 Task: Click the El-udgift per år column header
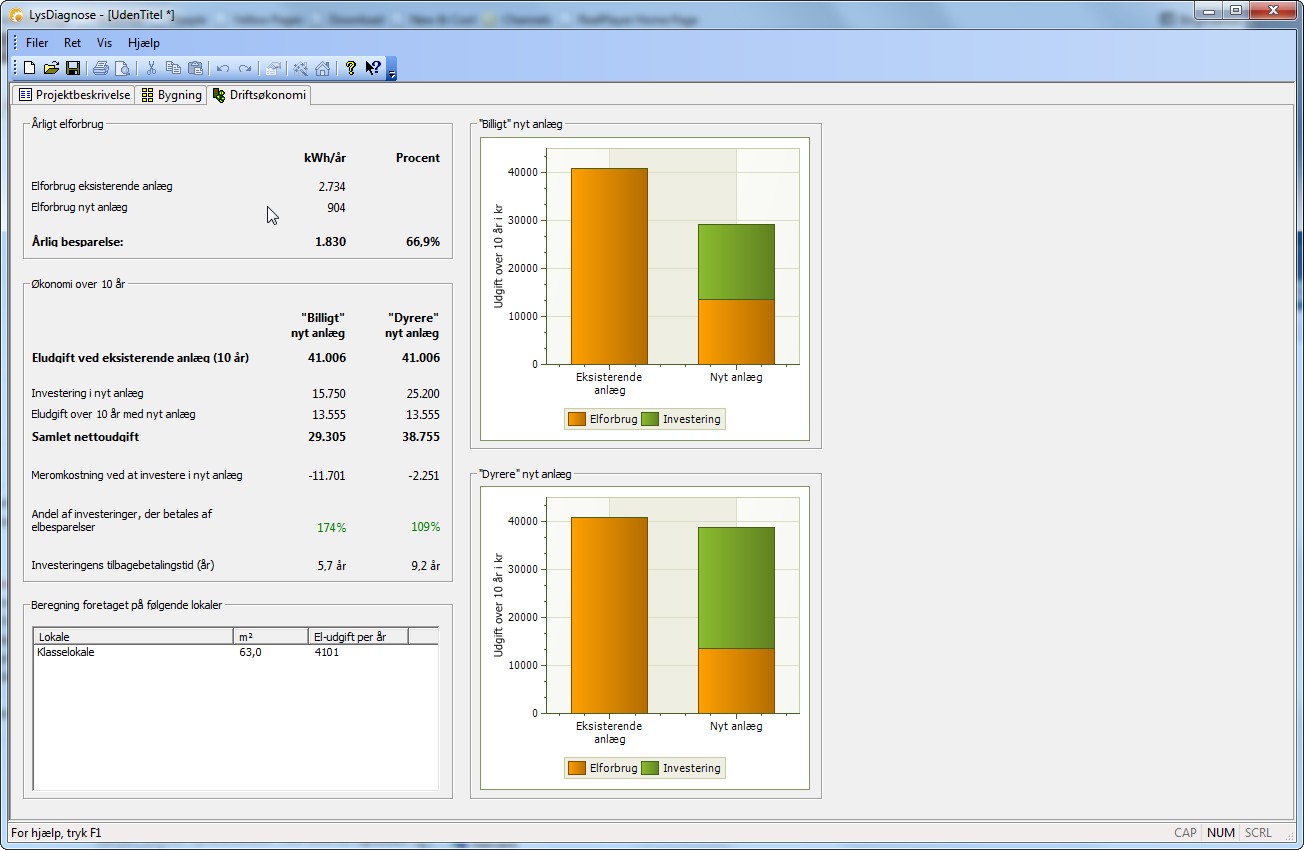click(x=358, y=636)
